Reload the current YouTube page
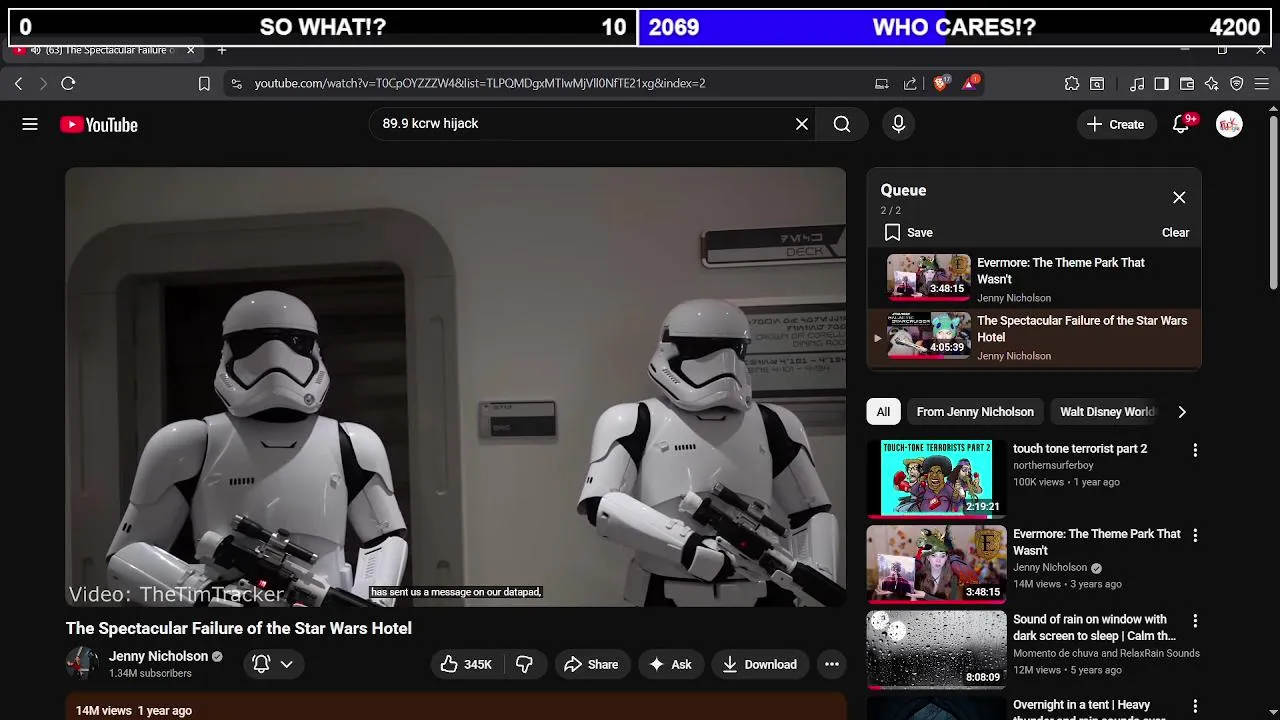Viewport: 1280px width, 720px height. point(68,84)
